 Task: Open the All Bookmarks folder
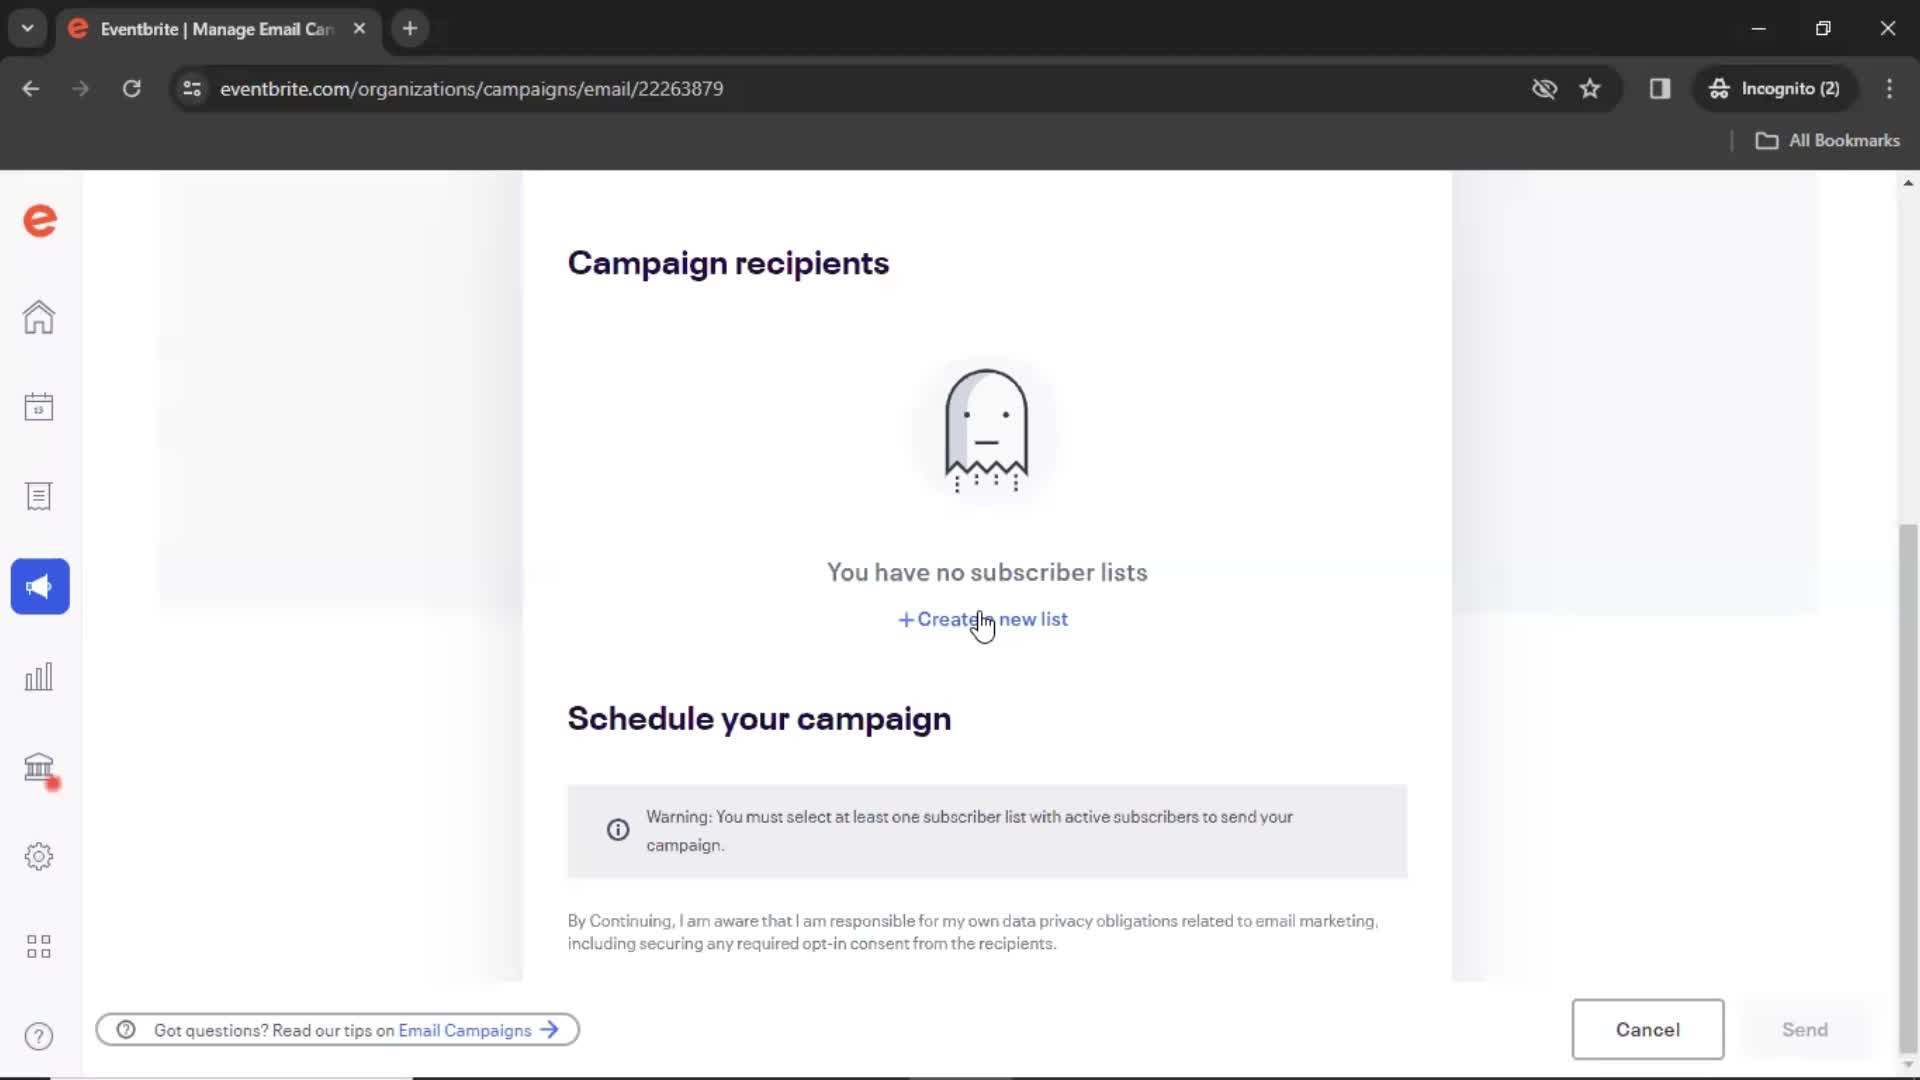click(1827, 141)
